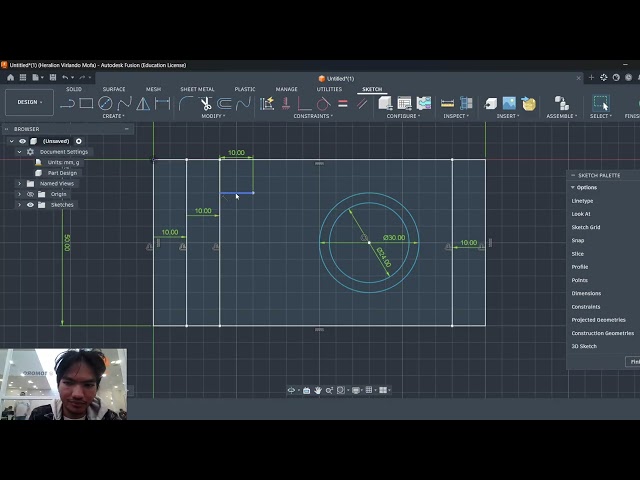Click the Pan hand icon

318,390
